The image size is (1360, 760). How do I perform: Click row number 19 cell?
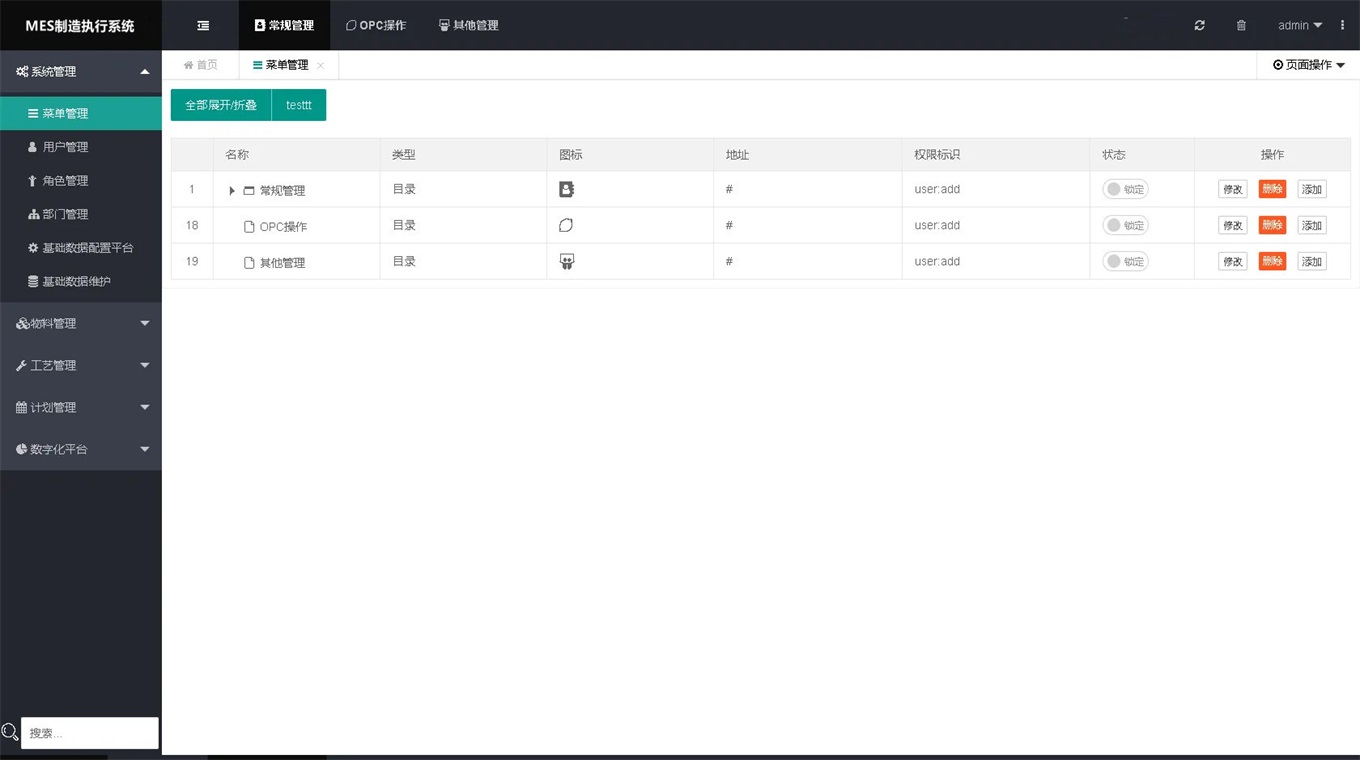(x=192, y=261)
